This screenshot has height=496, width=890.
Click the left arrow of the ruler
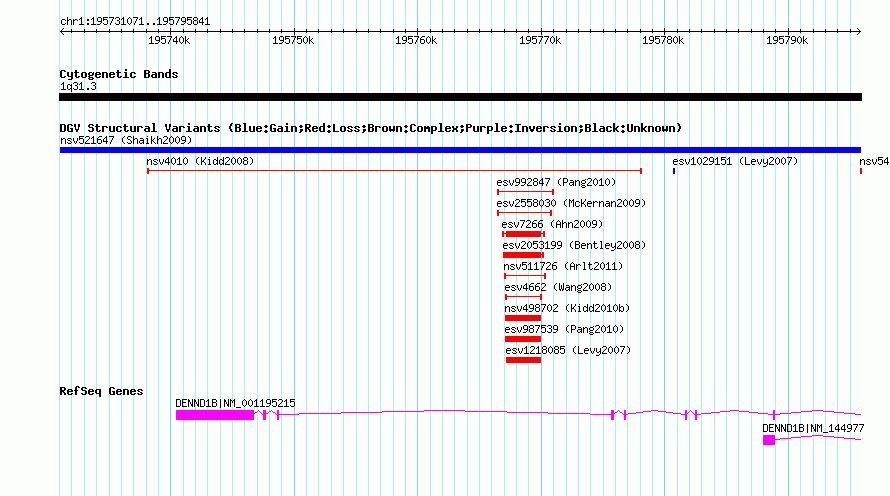(x=62, y=32)
